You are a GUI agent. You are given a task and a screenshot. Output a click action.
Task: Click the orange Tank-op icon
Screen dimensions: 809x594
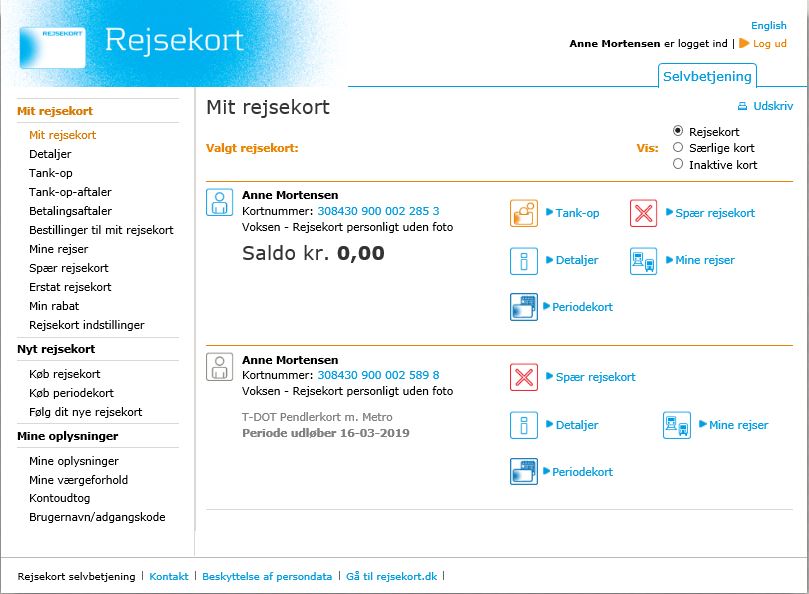[524, 213]
